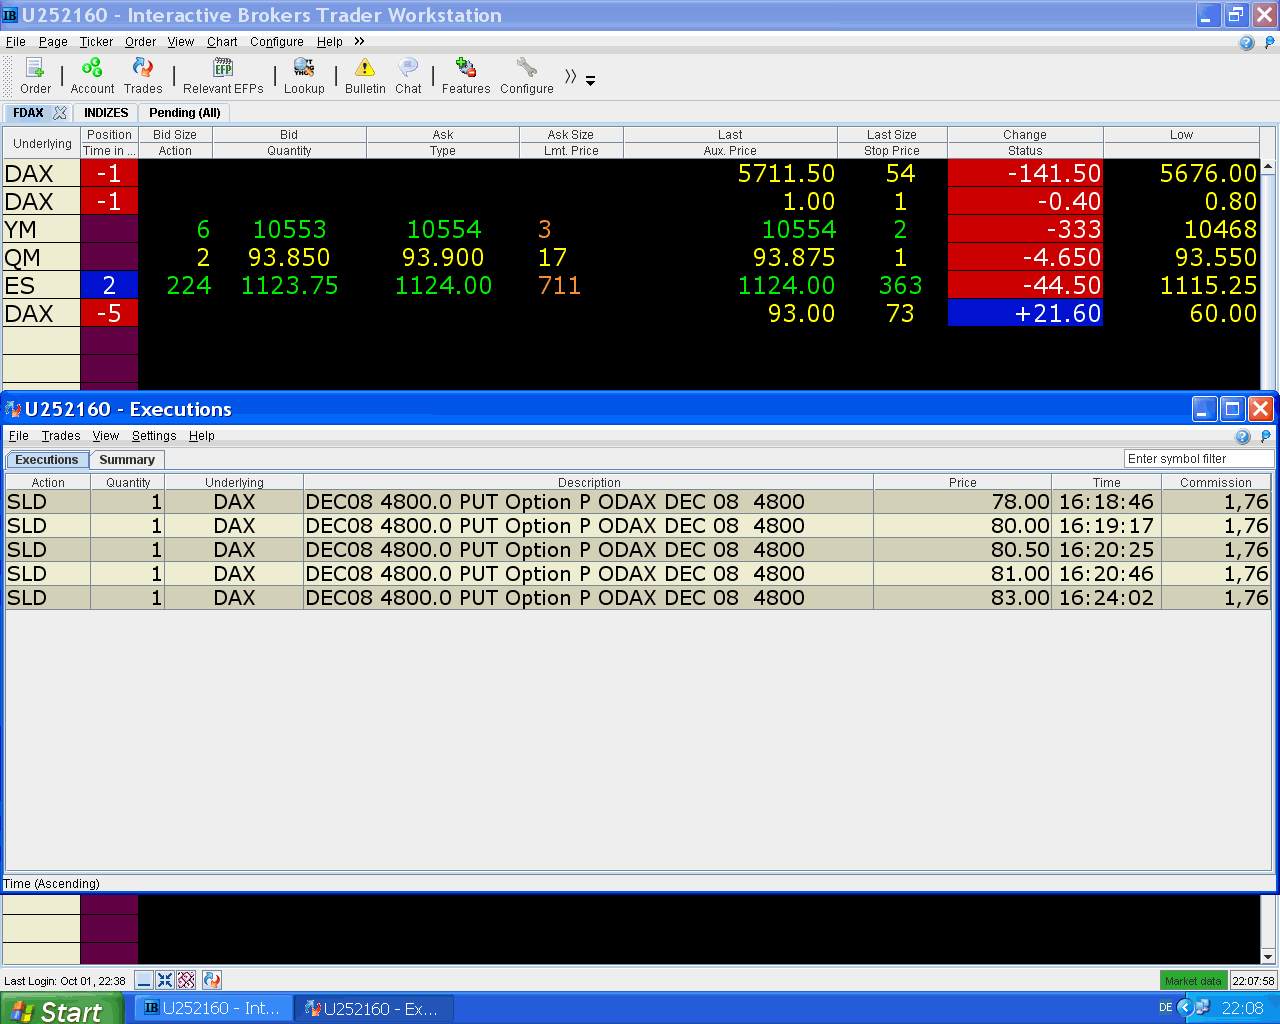1280x1024 pixels.
Task: Switch to the INDIZES tab
Action: pos(106,113)
